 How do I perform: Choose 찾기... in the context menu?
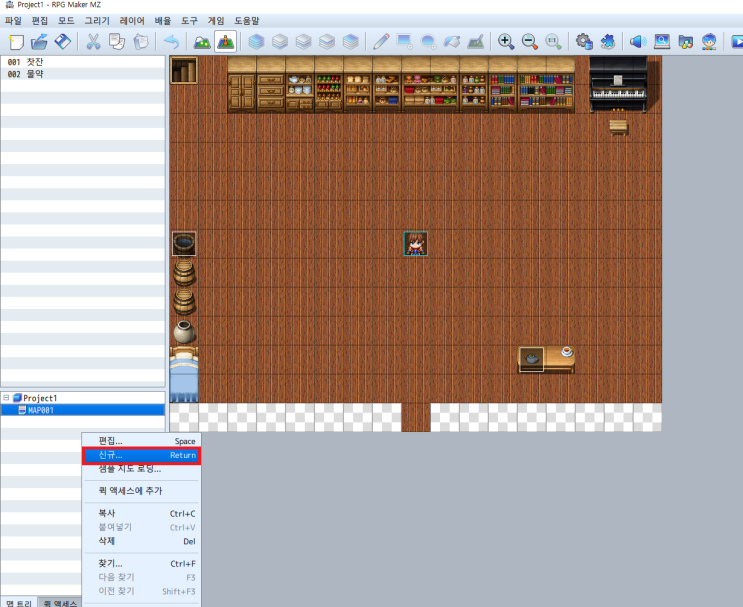(x=141, y=563)
